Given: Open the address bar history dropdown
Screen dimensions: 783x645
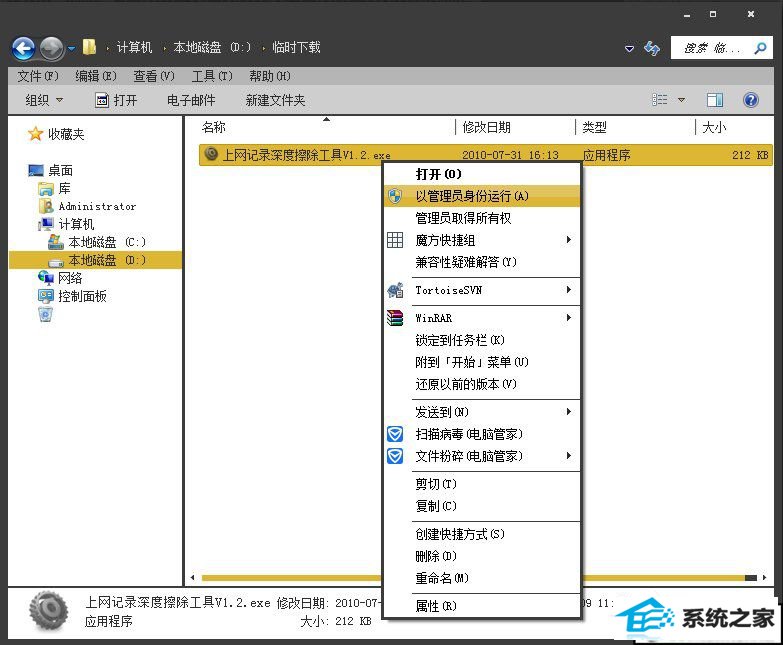Looking at the screenshot, I should pyautogui.click(x=630, y=48).
